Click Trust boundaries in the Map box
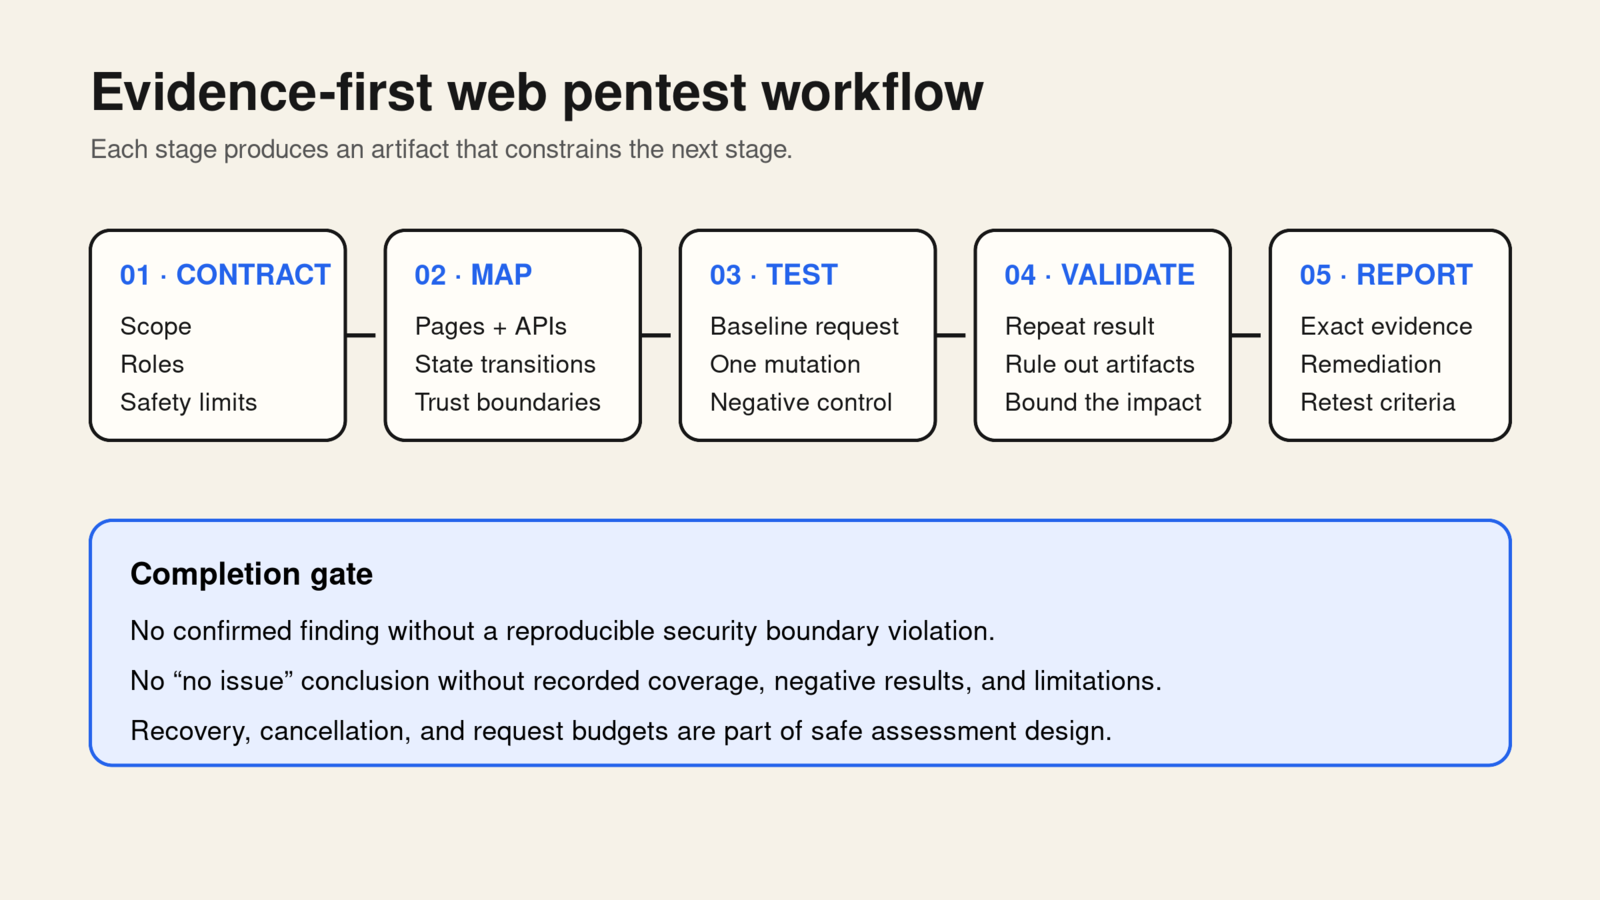The image size is (1600, 900). click(508, 402)
